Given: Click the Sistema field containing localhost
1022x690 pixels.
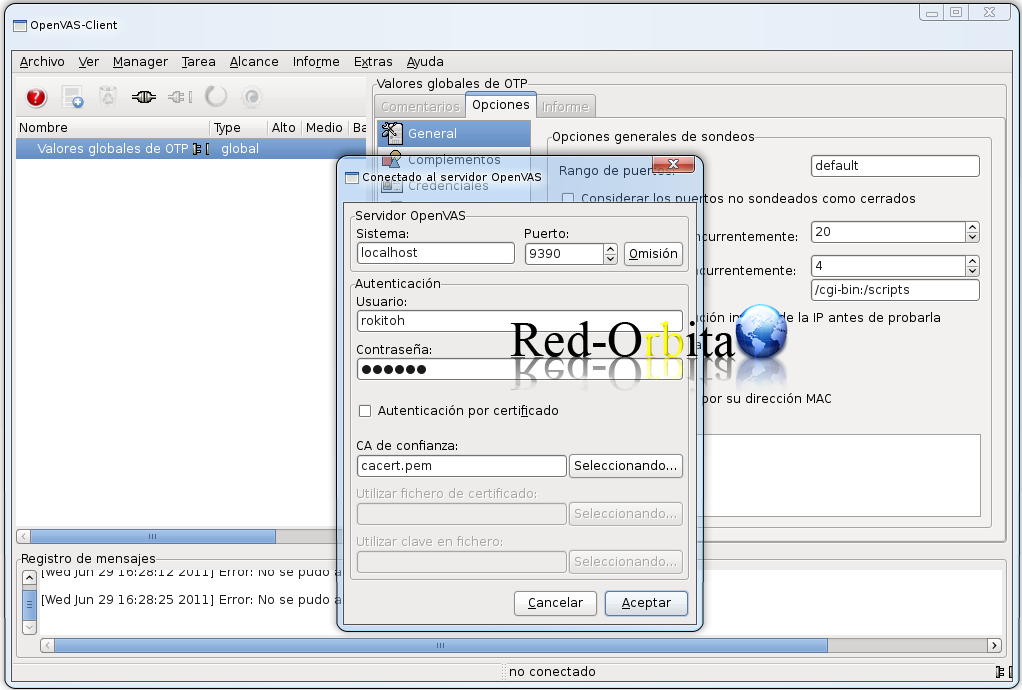Looking at the screenshot, I should (x=436, y=253).
